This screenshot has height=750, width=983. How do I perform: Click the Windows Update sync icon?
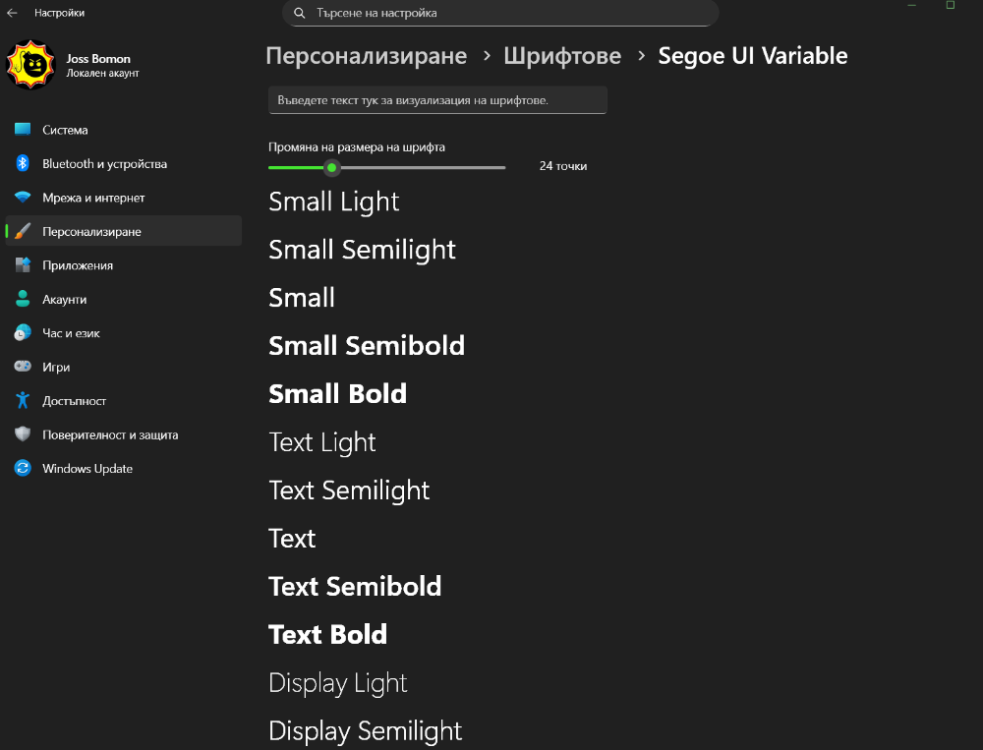(23, 468)
